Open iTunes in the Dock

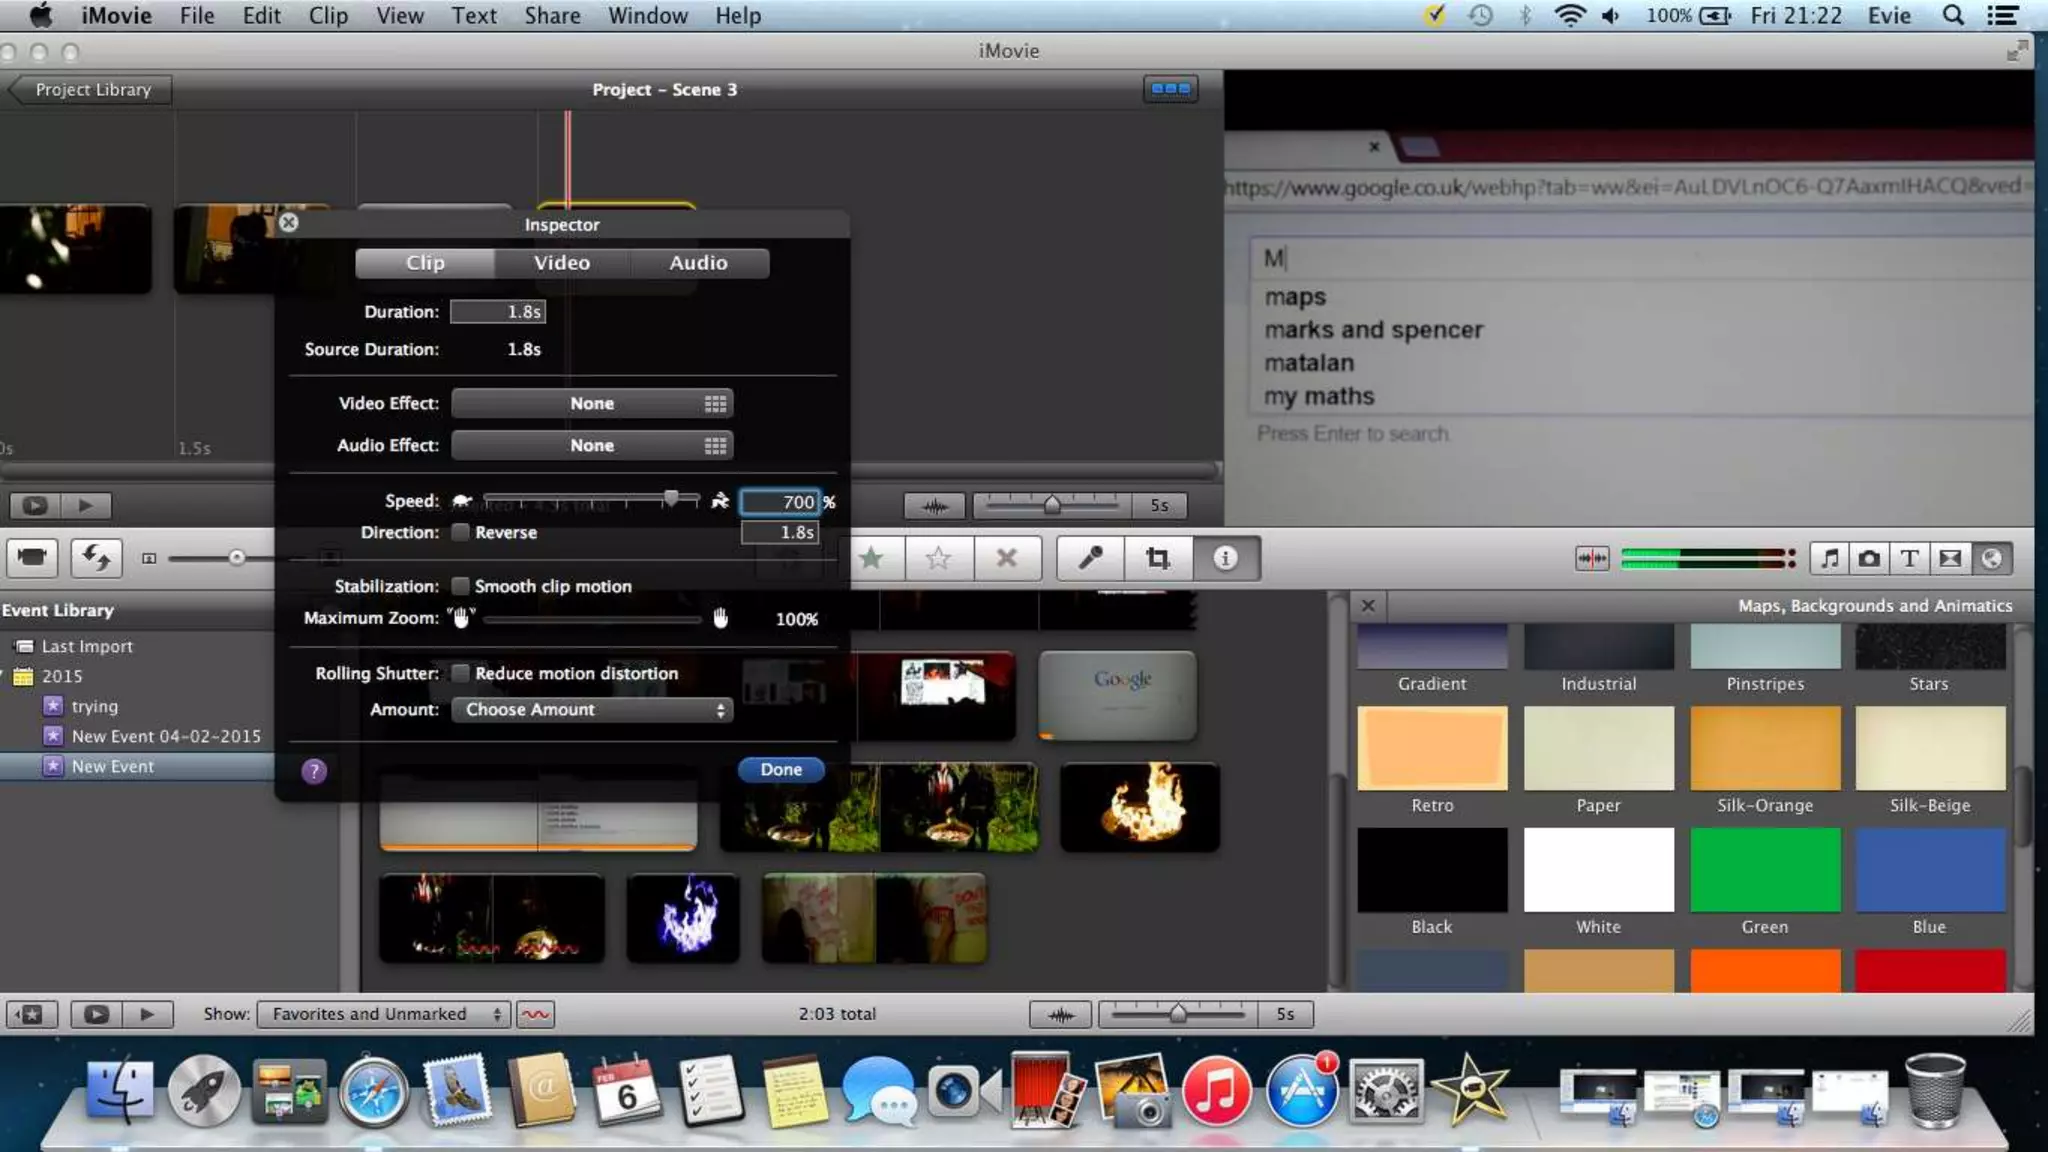[1216, 1091]
